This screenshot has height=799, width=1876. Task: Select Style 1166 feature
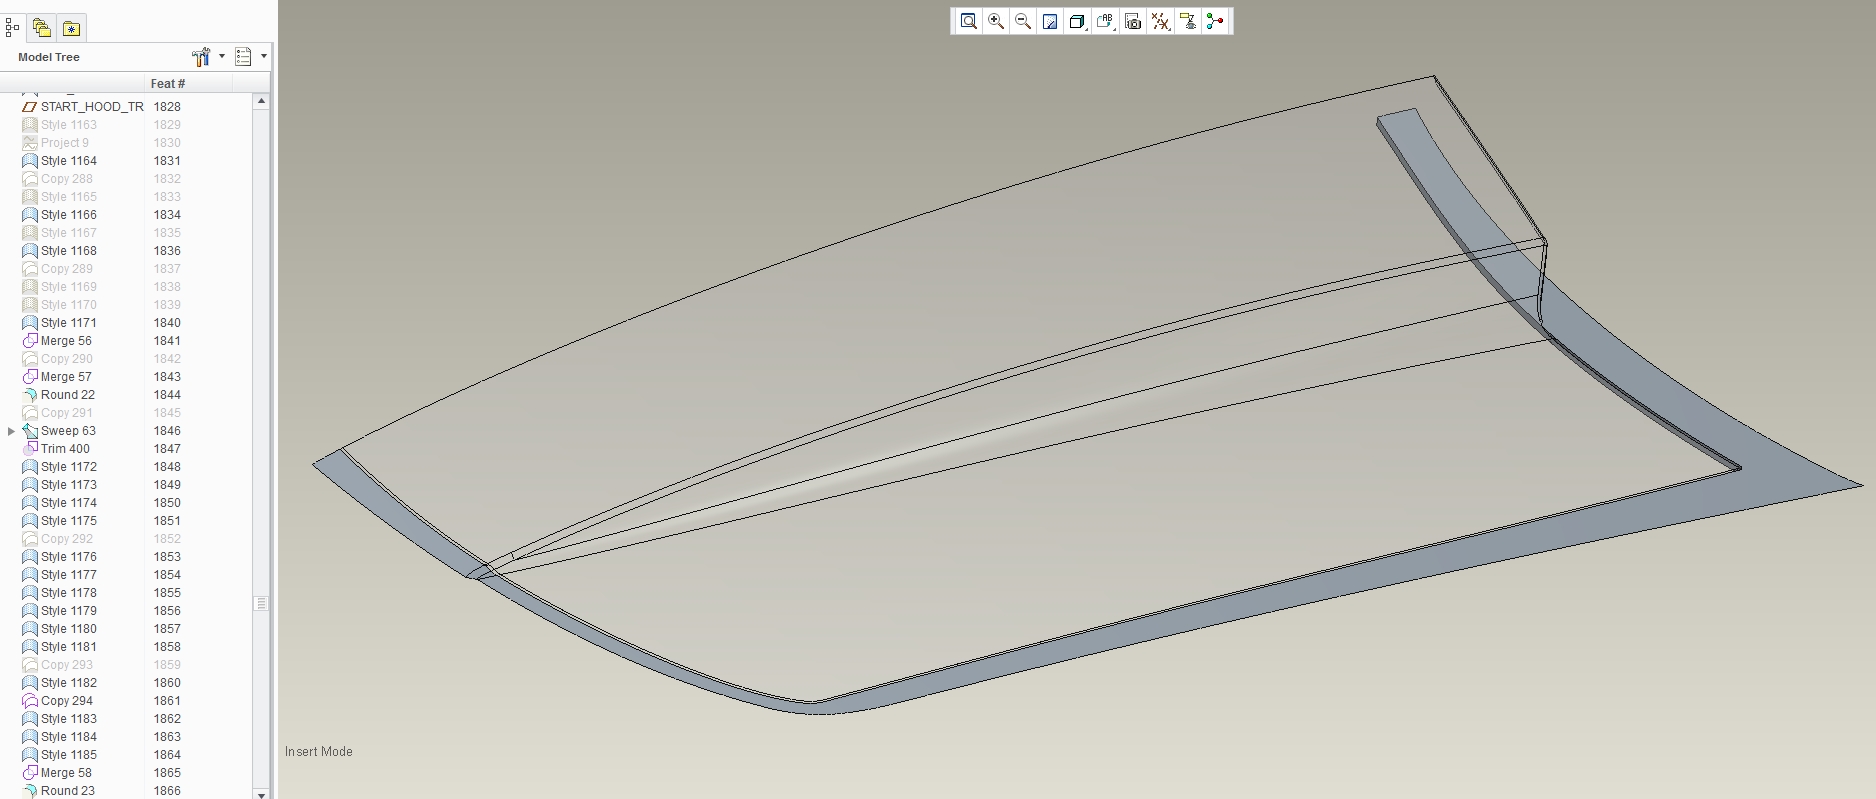[69, 215]
